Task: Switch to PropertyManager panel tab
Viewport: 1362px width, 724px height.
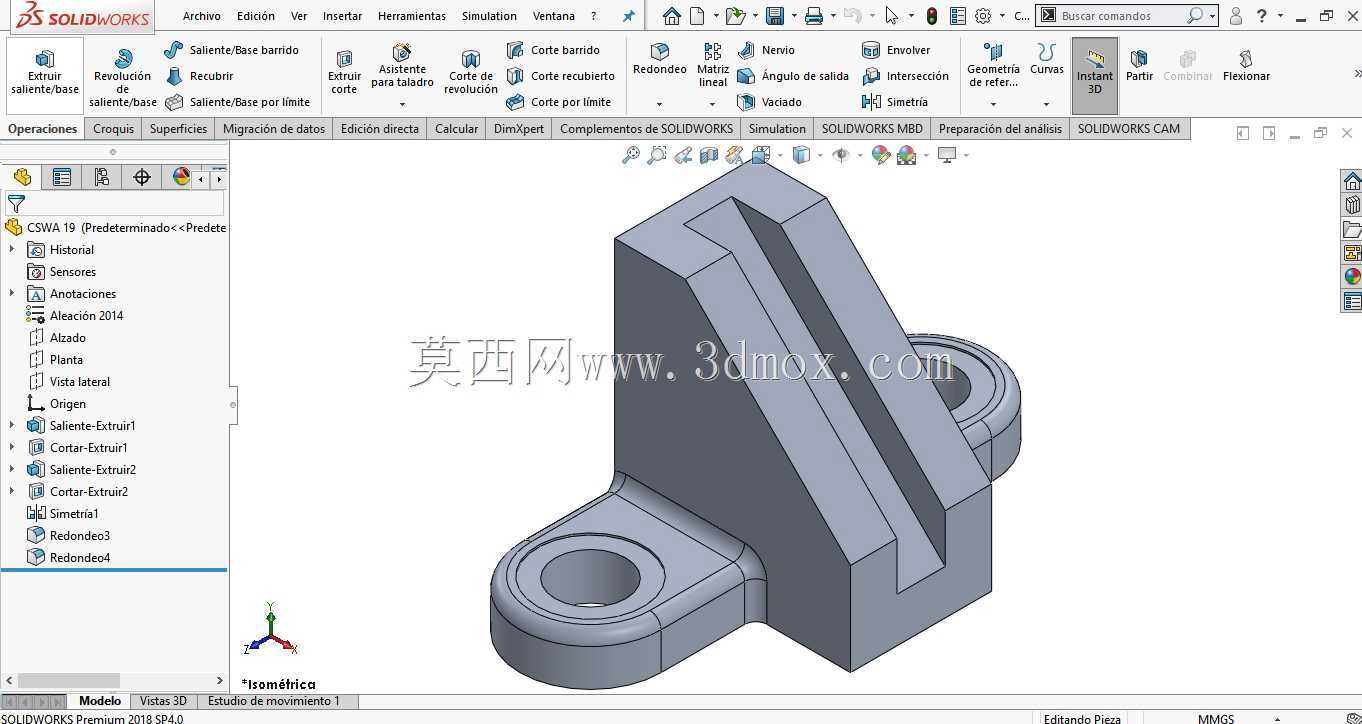Action: pos(62,177)
